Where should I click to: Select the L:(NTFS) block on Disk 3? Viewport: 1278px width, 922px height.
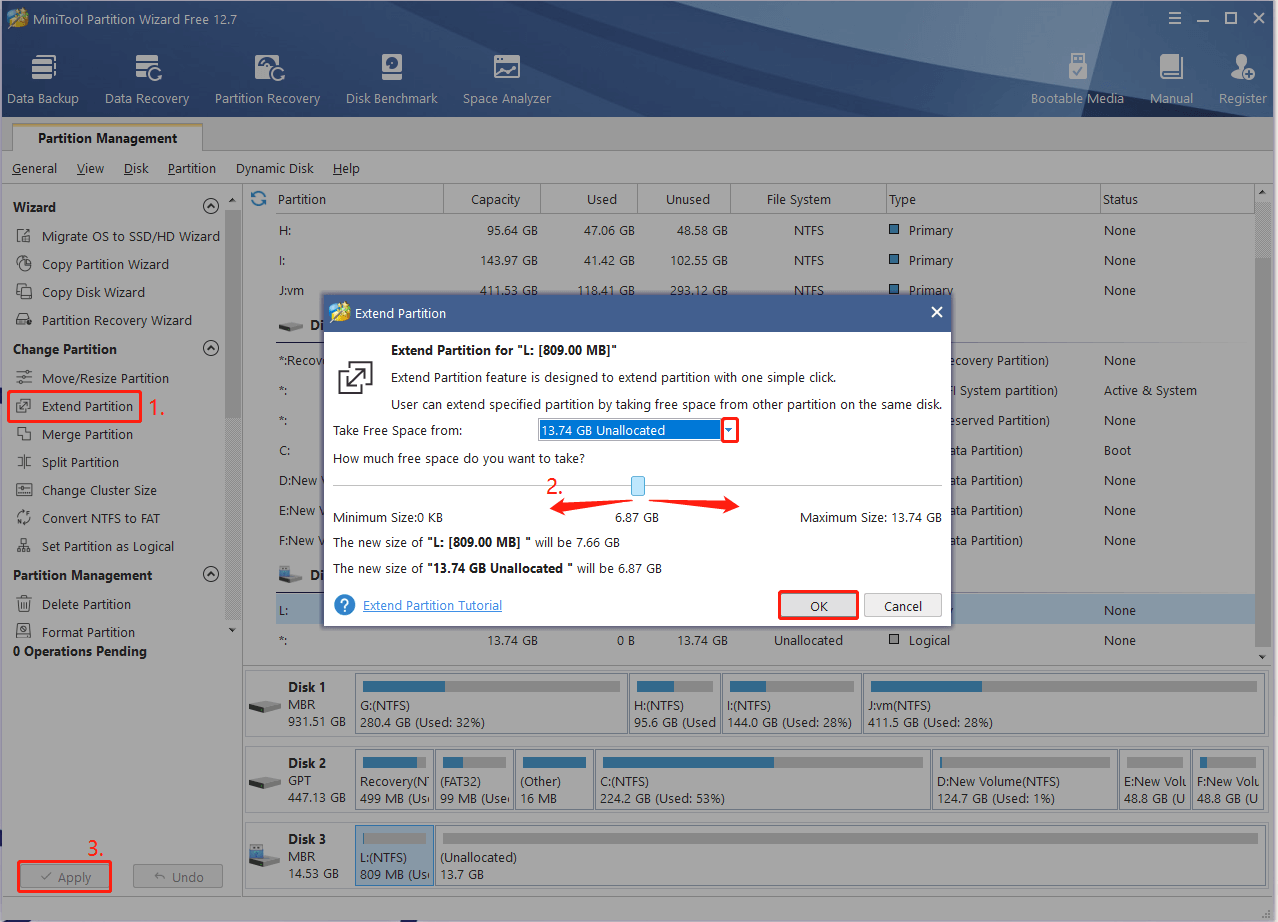click(395, 856)
